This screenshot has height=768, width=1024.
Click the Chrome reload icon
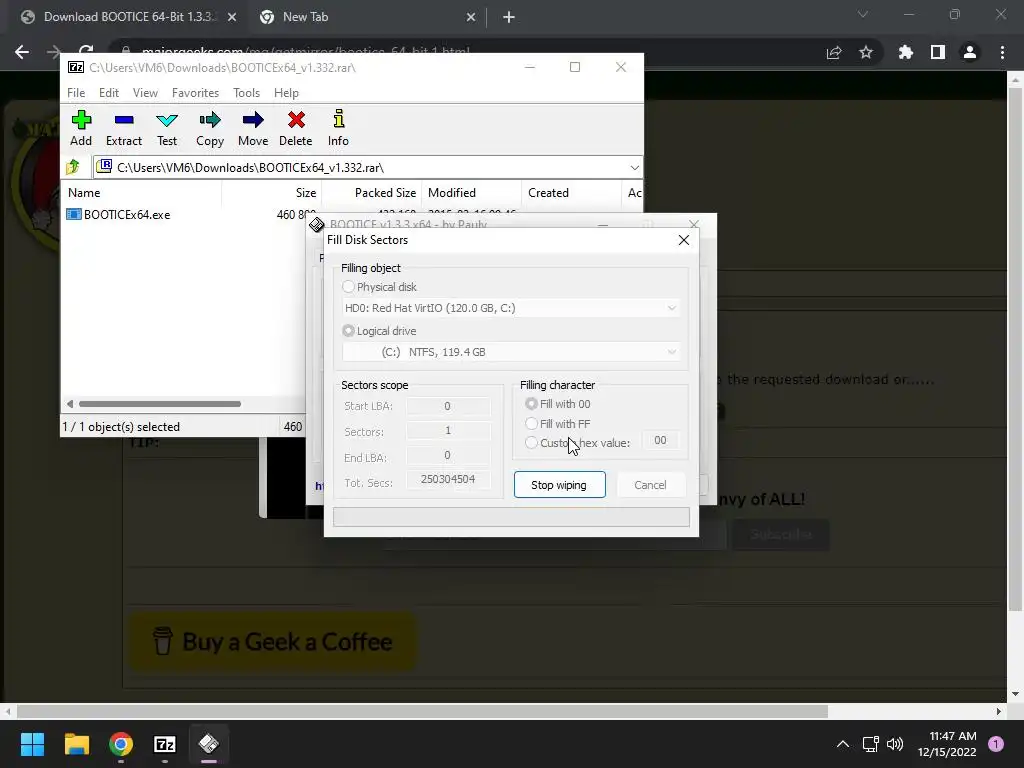click(86, 50)
